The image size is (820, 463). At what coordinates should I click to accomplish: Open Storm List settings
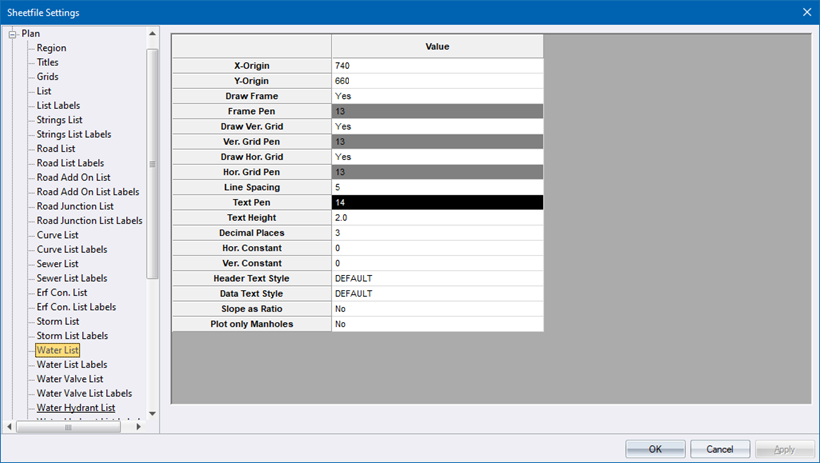pos(58,321)
